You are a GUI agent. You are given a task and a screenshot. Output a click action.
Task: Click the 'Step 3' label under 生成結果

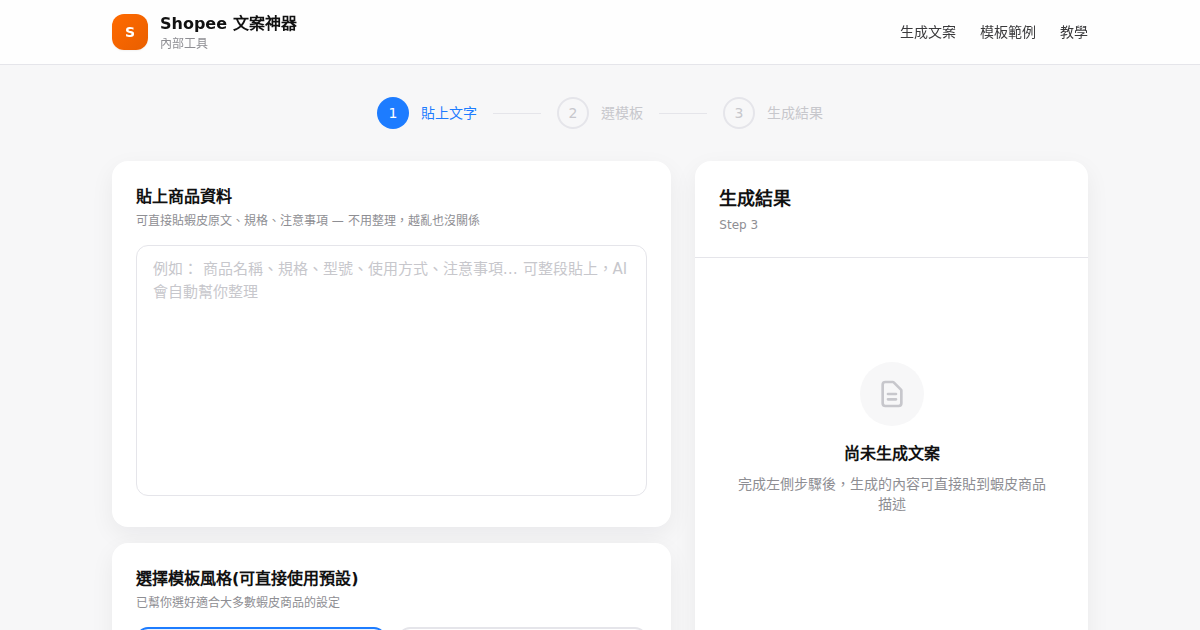(x=738, y=225)
